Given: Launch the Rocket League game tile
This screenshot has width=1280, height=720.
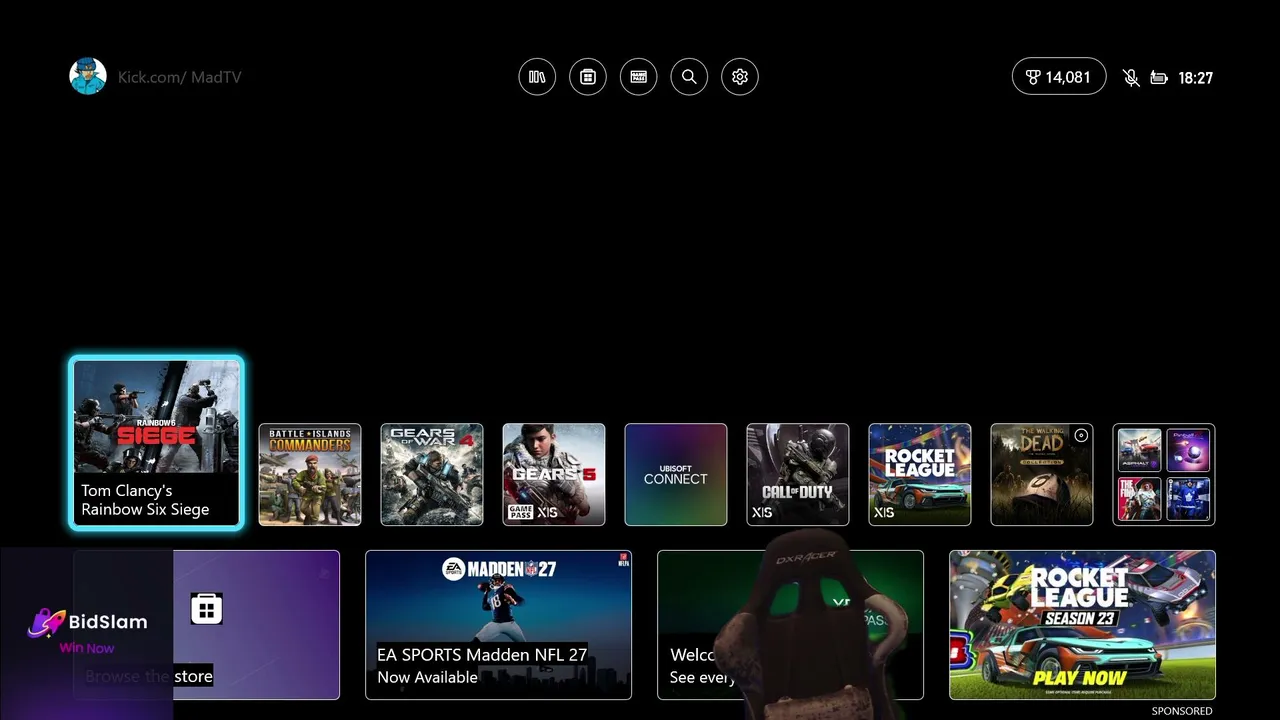Looking at the screenshot, I should [920, 474].
